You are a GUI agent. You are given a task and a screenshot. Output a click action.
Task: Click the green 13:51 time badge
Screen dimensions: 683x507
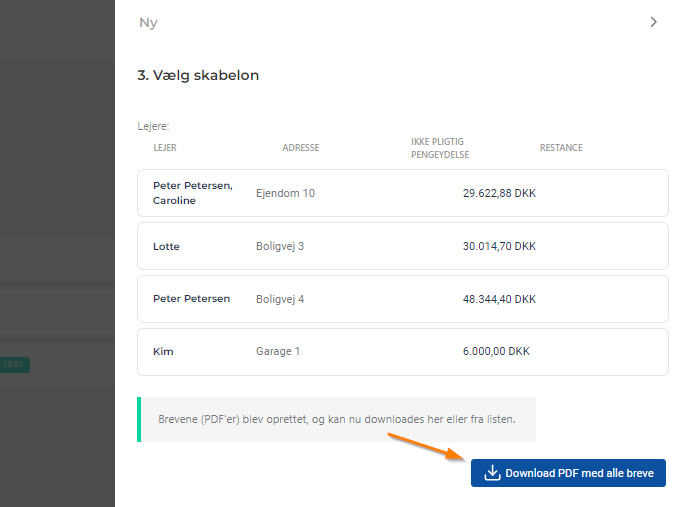[x=15, y=365]
